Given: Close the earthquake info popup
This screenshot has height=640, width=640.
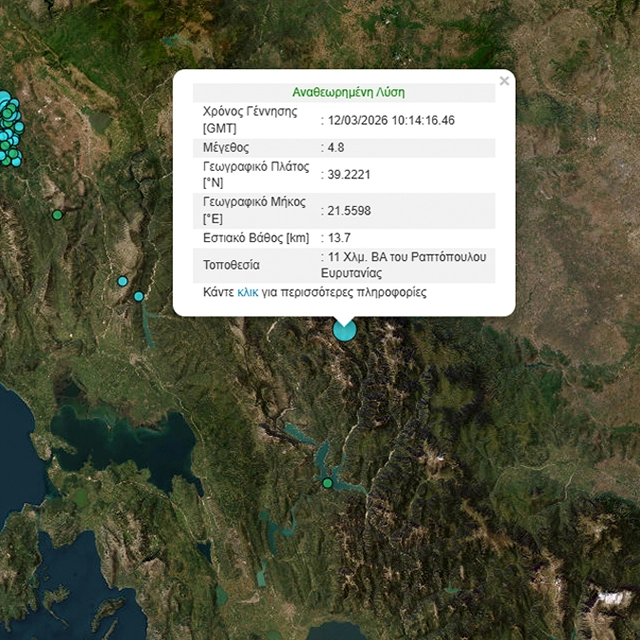Looking at the screenshot, I should point(504,80).
